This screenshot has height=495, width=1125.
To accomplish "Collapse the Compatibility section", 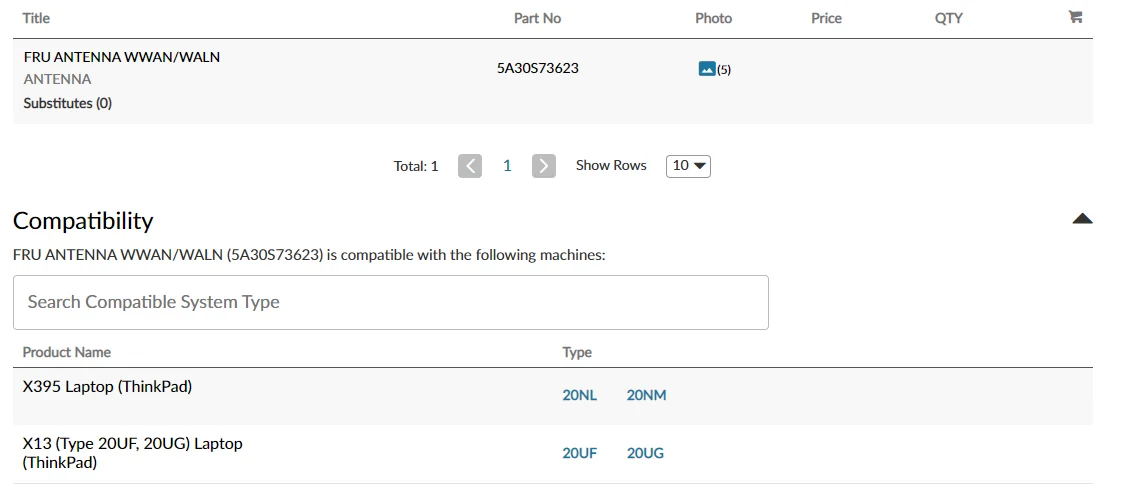I will [x=1082, y=219].
